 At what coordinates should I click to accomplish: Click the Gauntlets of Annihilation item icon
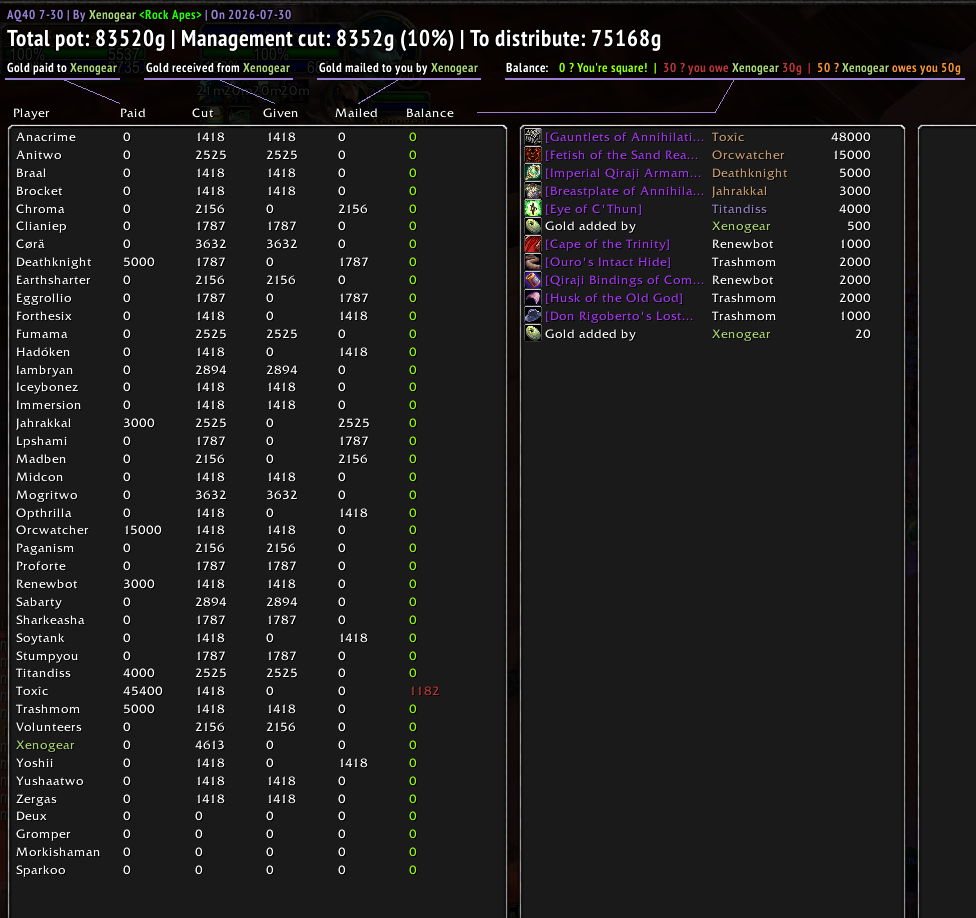click(x=533, y=136)
